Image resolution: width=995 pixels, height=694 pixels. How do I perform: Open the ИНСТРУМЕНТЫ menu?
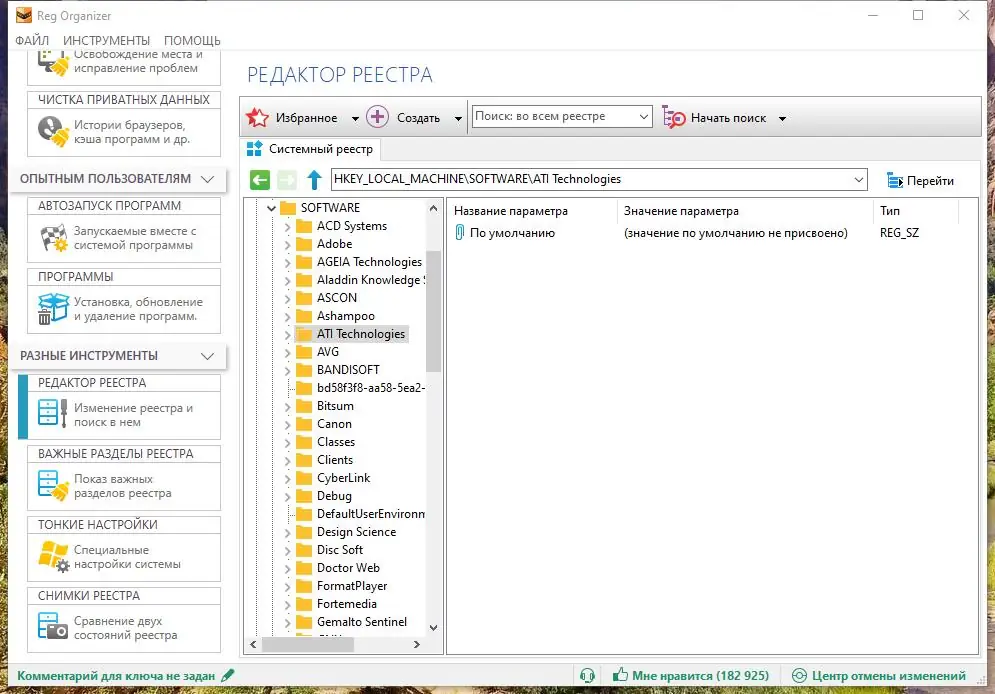click(107, 41)
